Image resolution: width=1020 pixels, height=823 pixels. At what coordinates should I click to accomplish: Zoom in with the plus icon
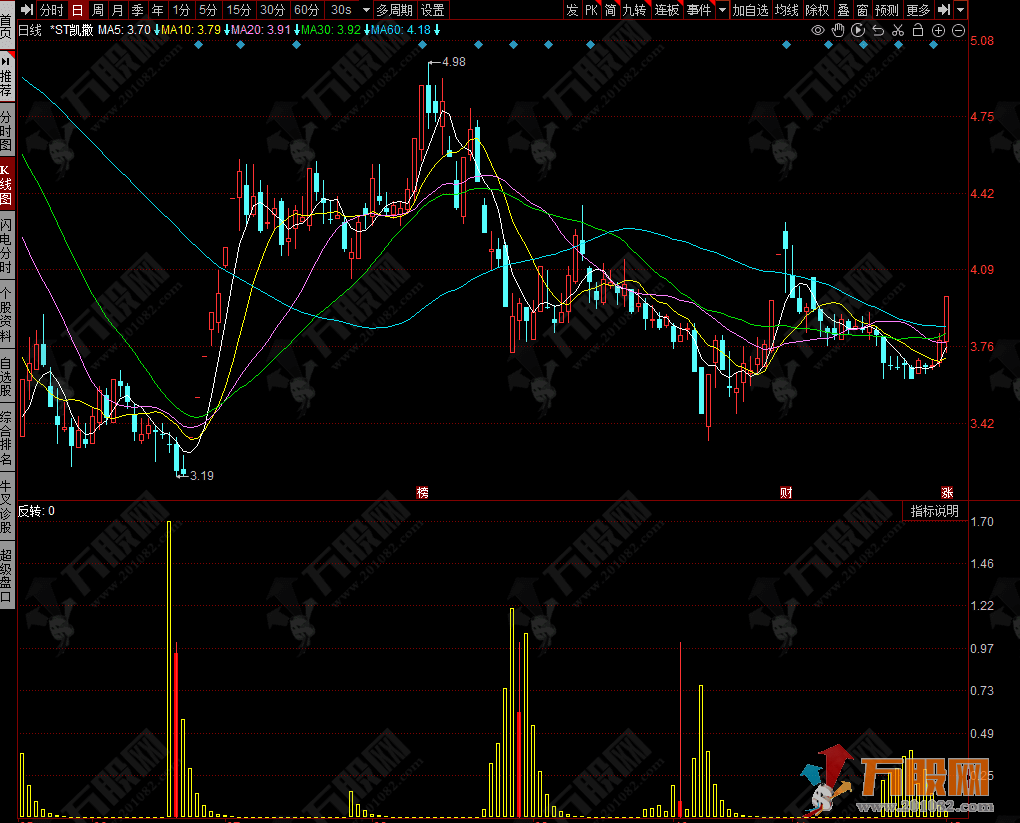pos(938,31)
